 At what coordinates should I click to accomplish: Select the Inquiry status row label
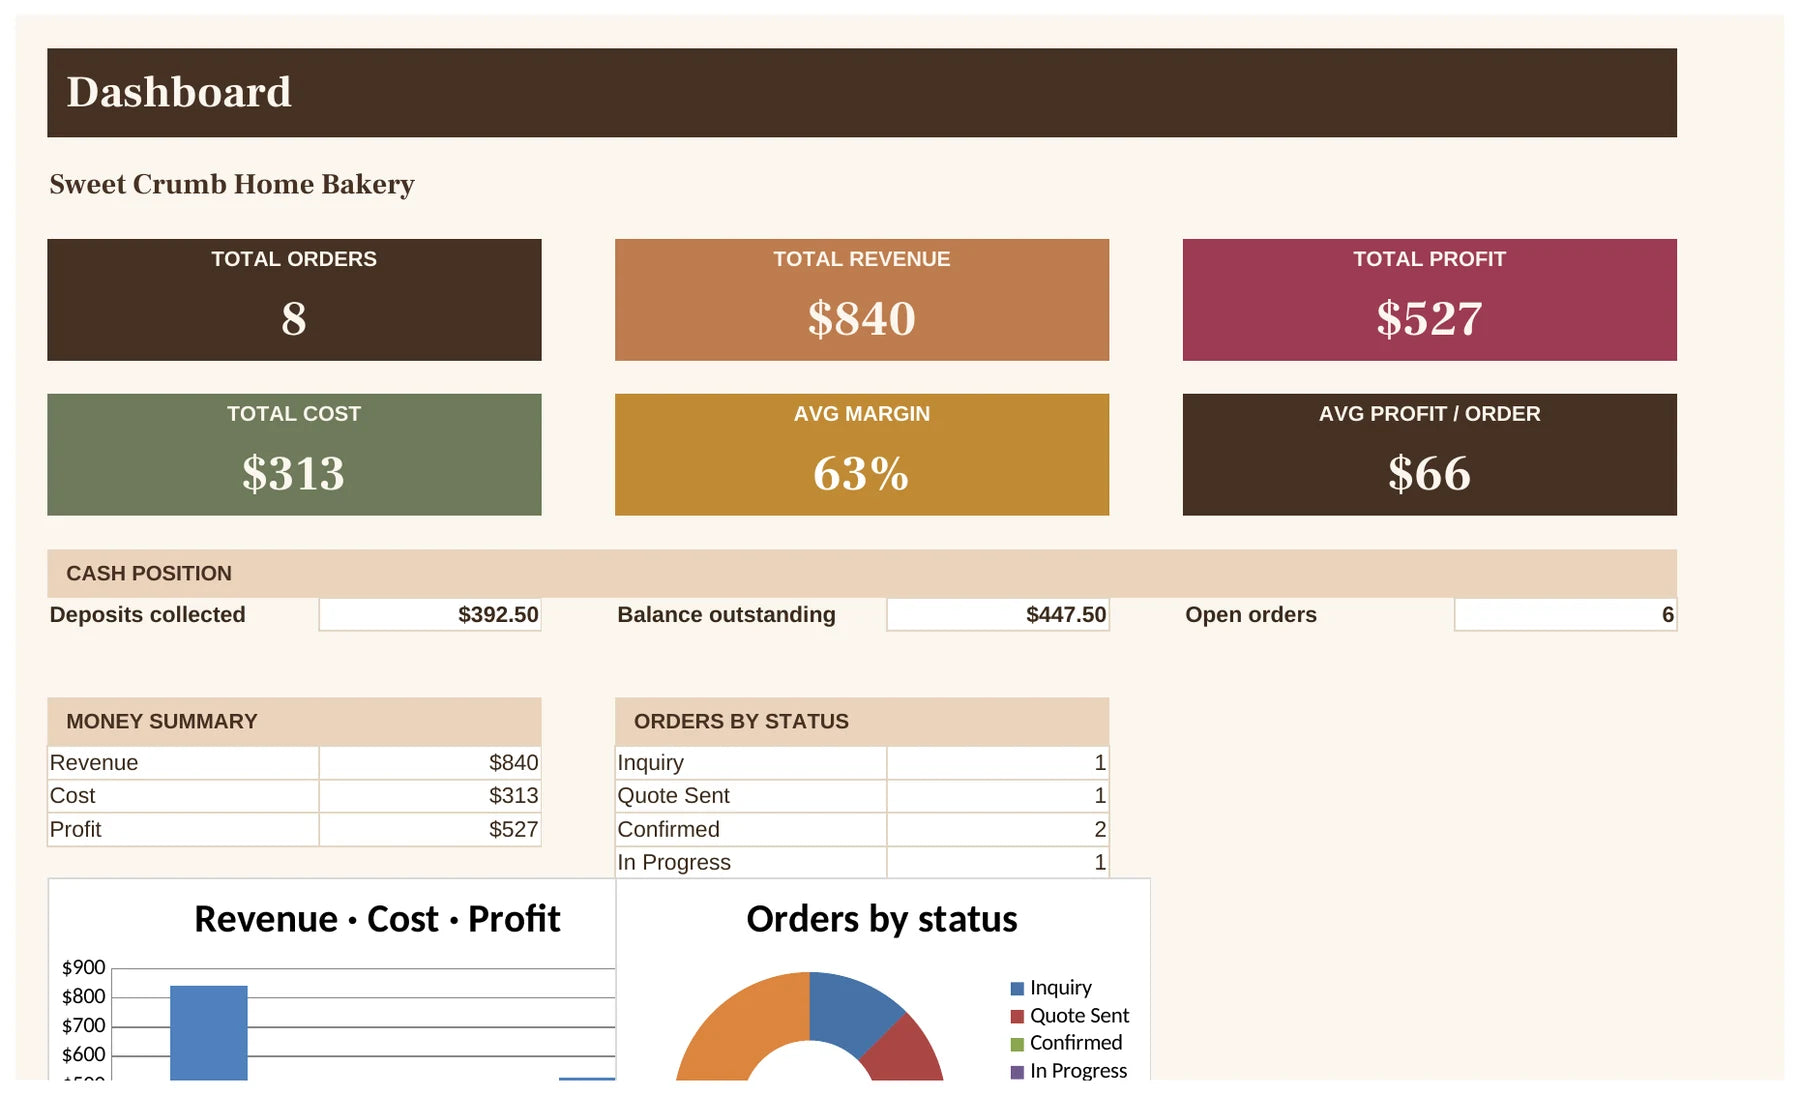click(650, 762)
